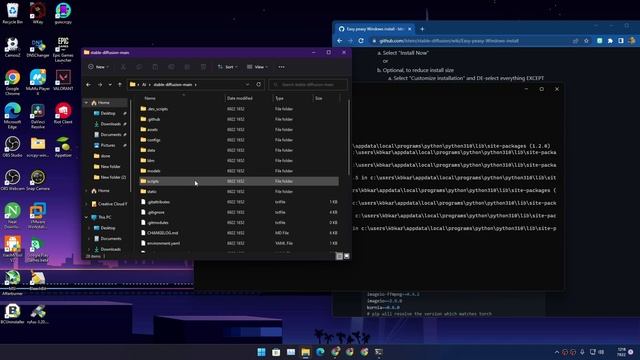Reload the GitHub page in Chrome
Image resolution: width=640 pixels, height=360 pixels.
(x=361, y=41)
